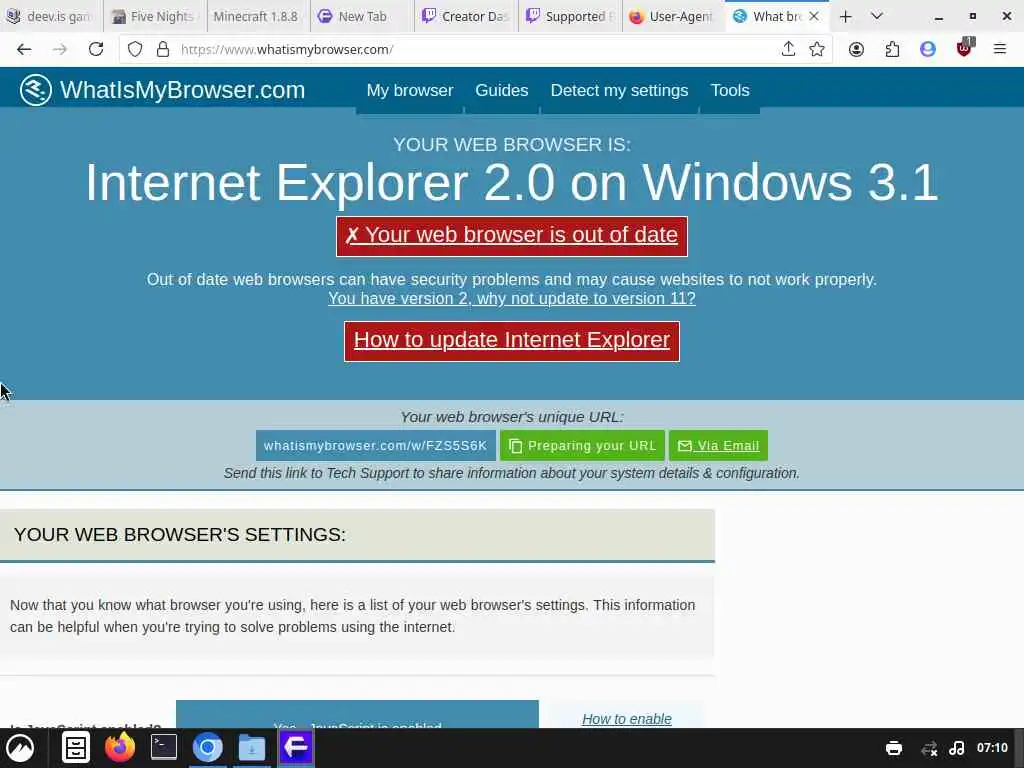Image resolution: width=1024 pixels, height=768 pixels.
Task: Switch to the Creator Dashboard tab
Action: click(x=466, y=16)
